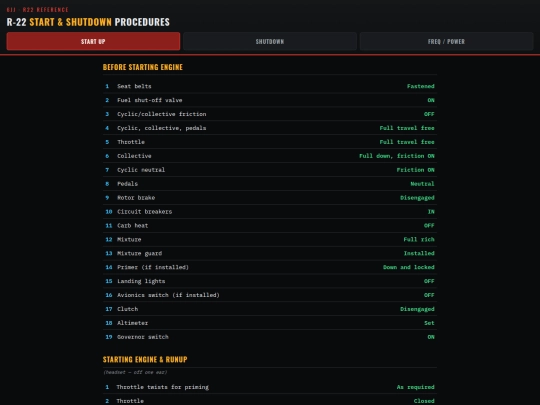Click the 'Friction ON' value text
Image resolution: width=540 pixels, height=405 pixels.
[x=415, y=170]
